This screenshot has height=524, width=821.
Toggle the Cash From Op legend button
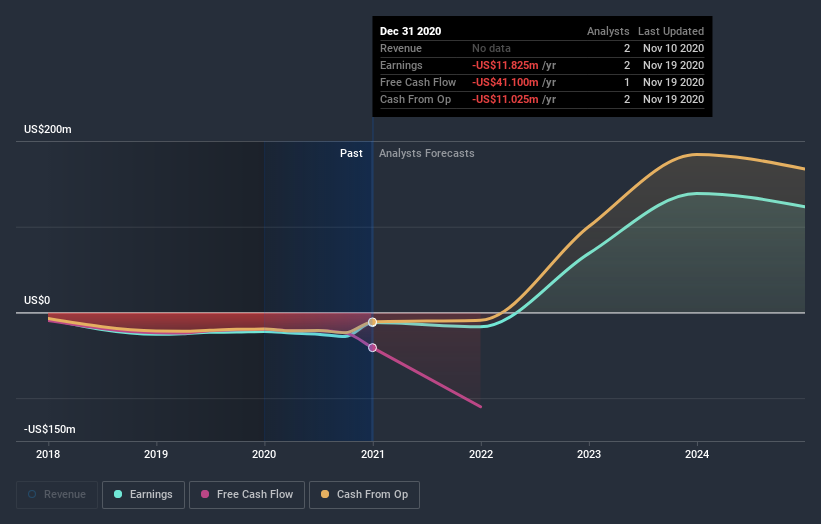tap(364, 495)
